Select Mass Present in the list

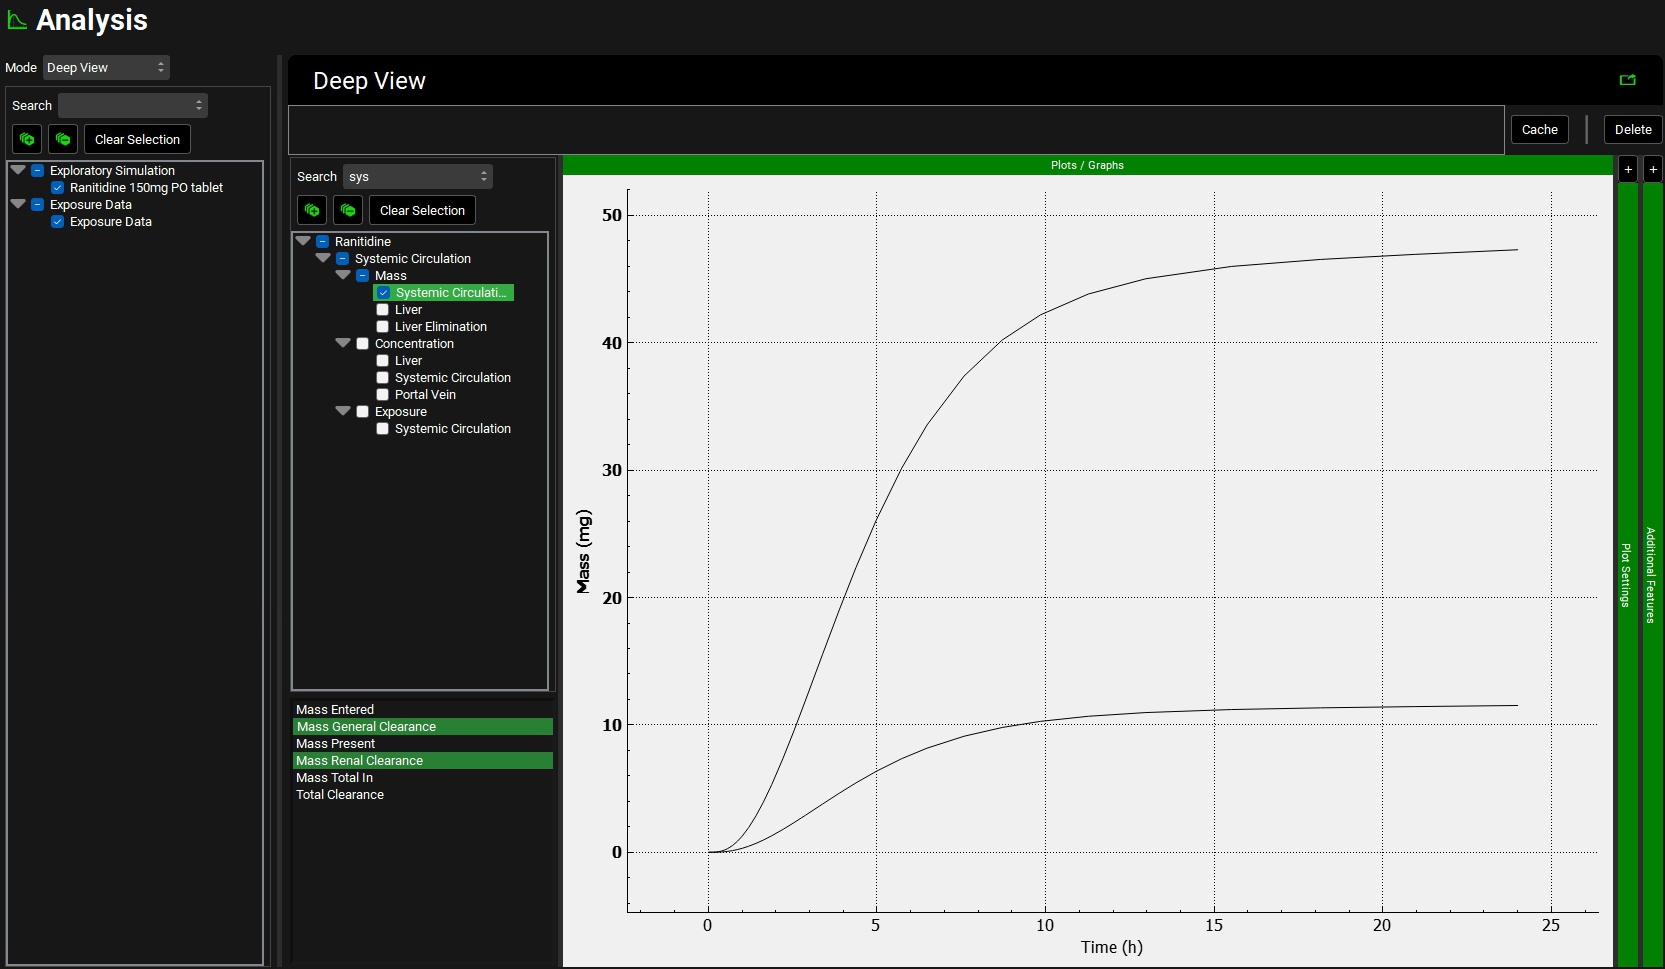pyautogui.click(x=336, y=744)
